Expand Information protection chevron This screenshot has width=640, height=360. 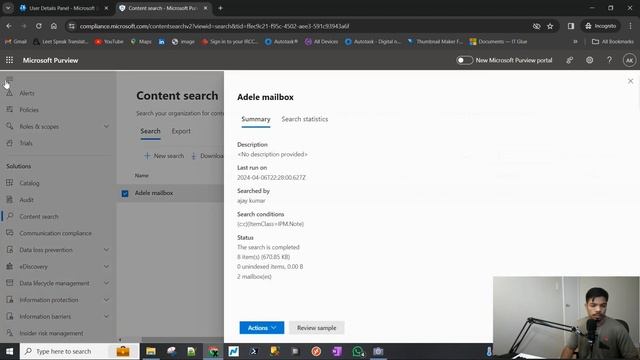click(106, 300)
